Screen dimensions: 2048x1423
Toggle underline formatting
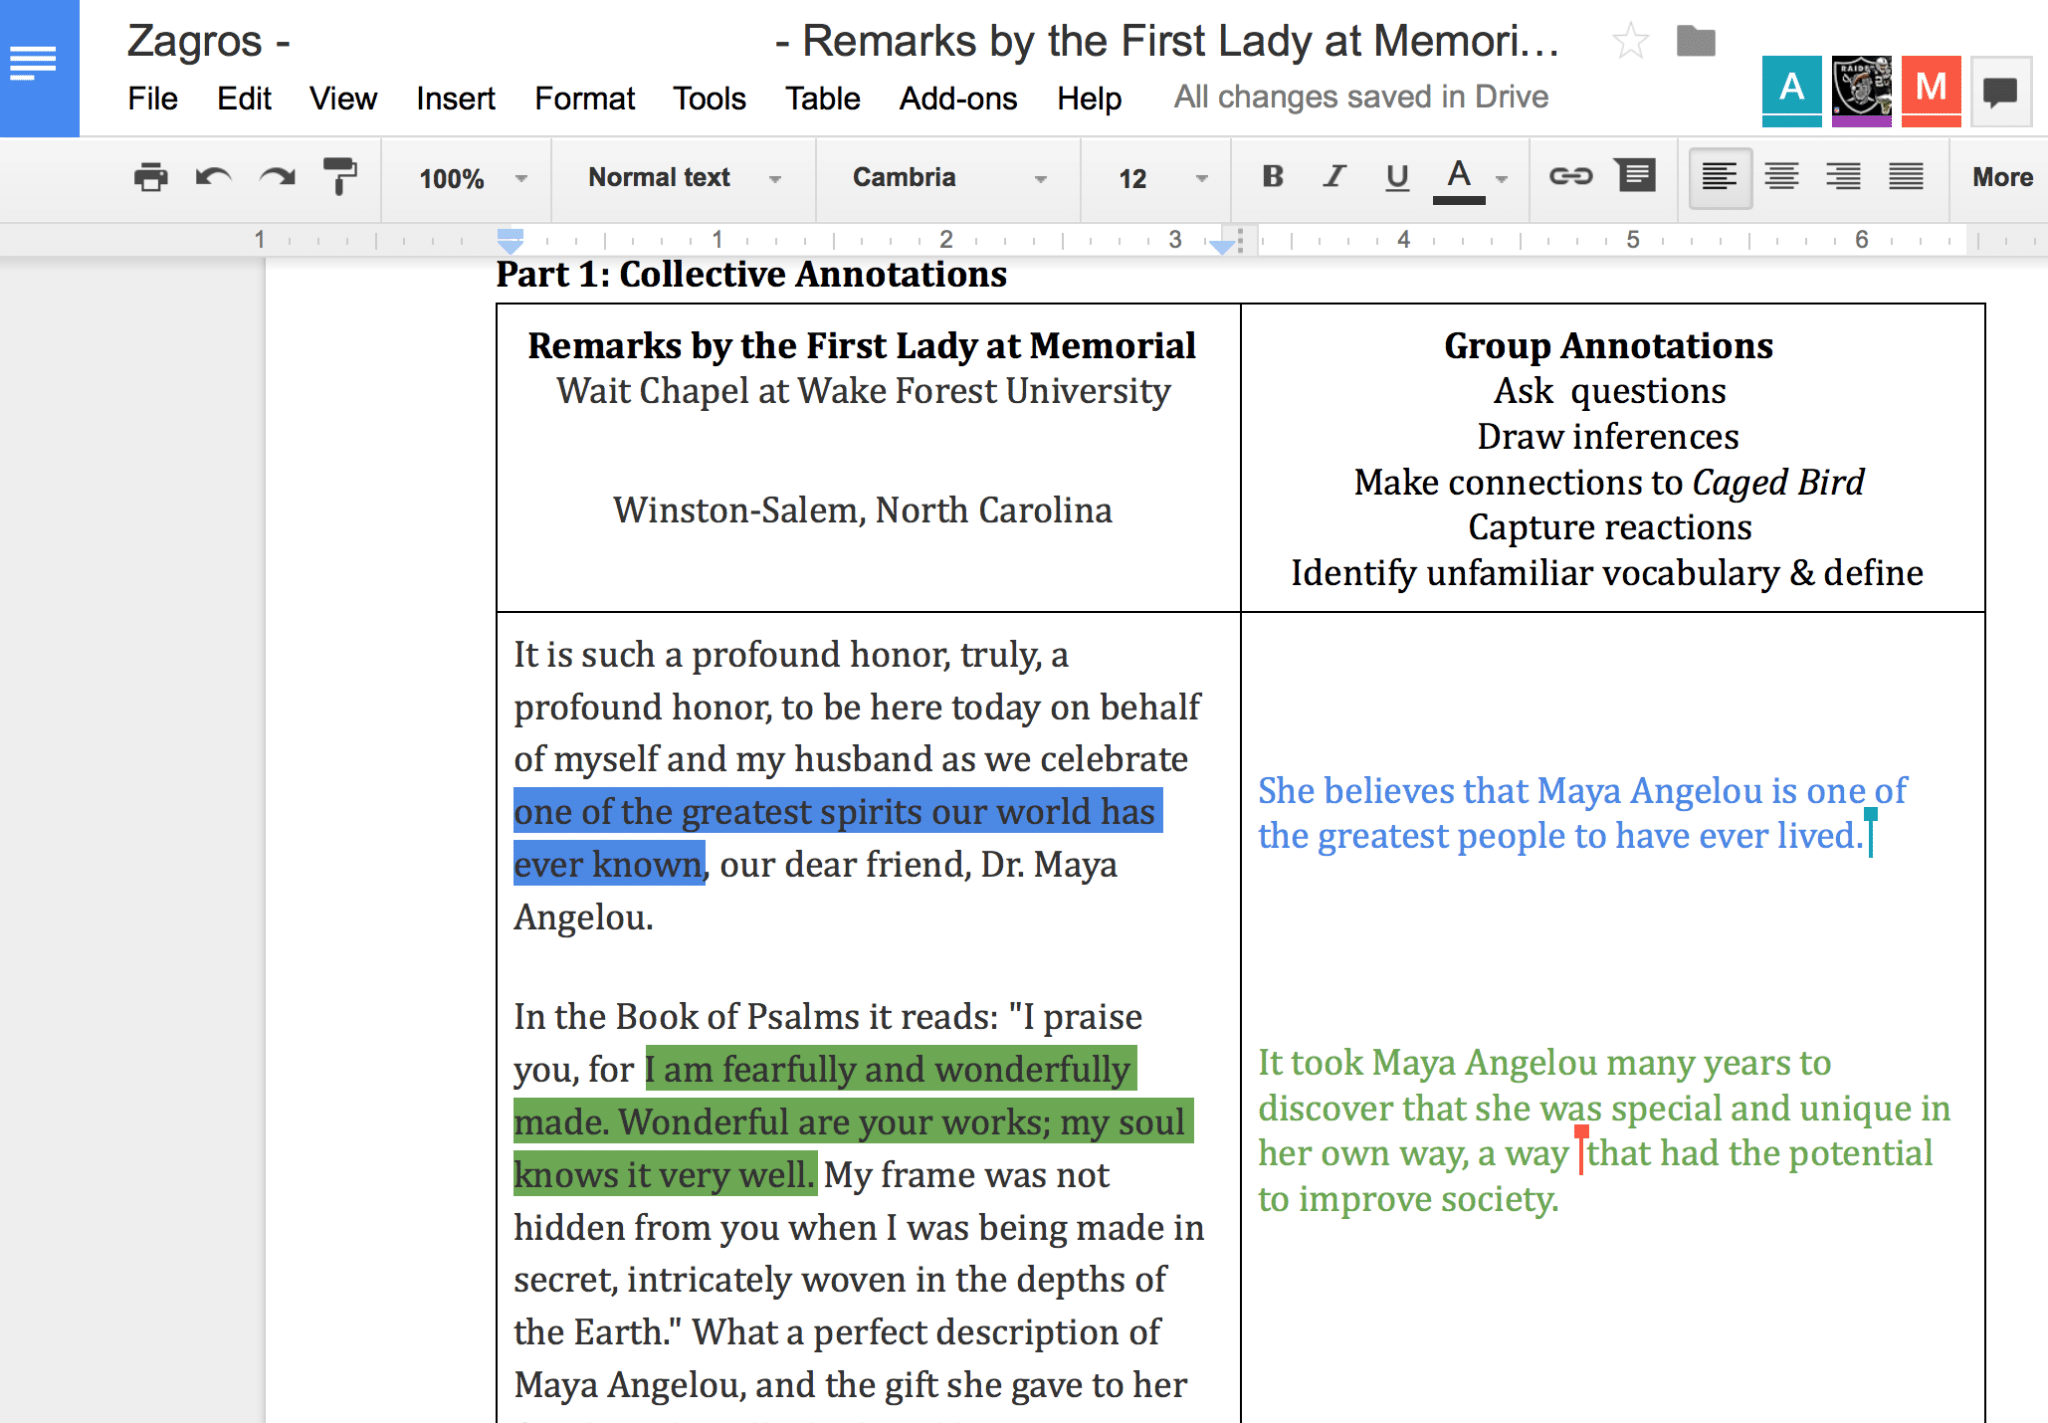tap(1397, 177)
